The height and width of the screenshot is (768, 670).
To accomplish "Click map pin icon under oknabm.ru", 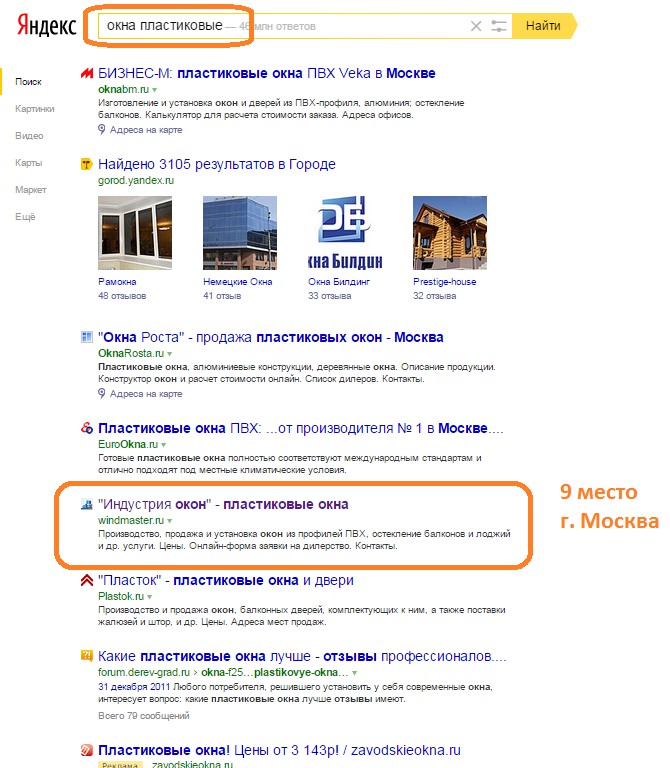I will click(101, 129).
